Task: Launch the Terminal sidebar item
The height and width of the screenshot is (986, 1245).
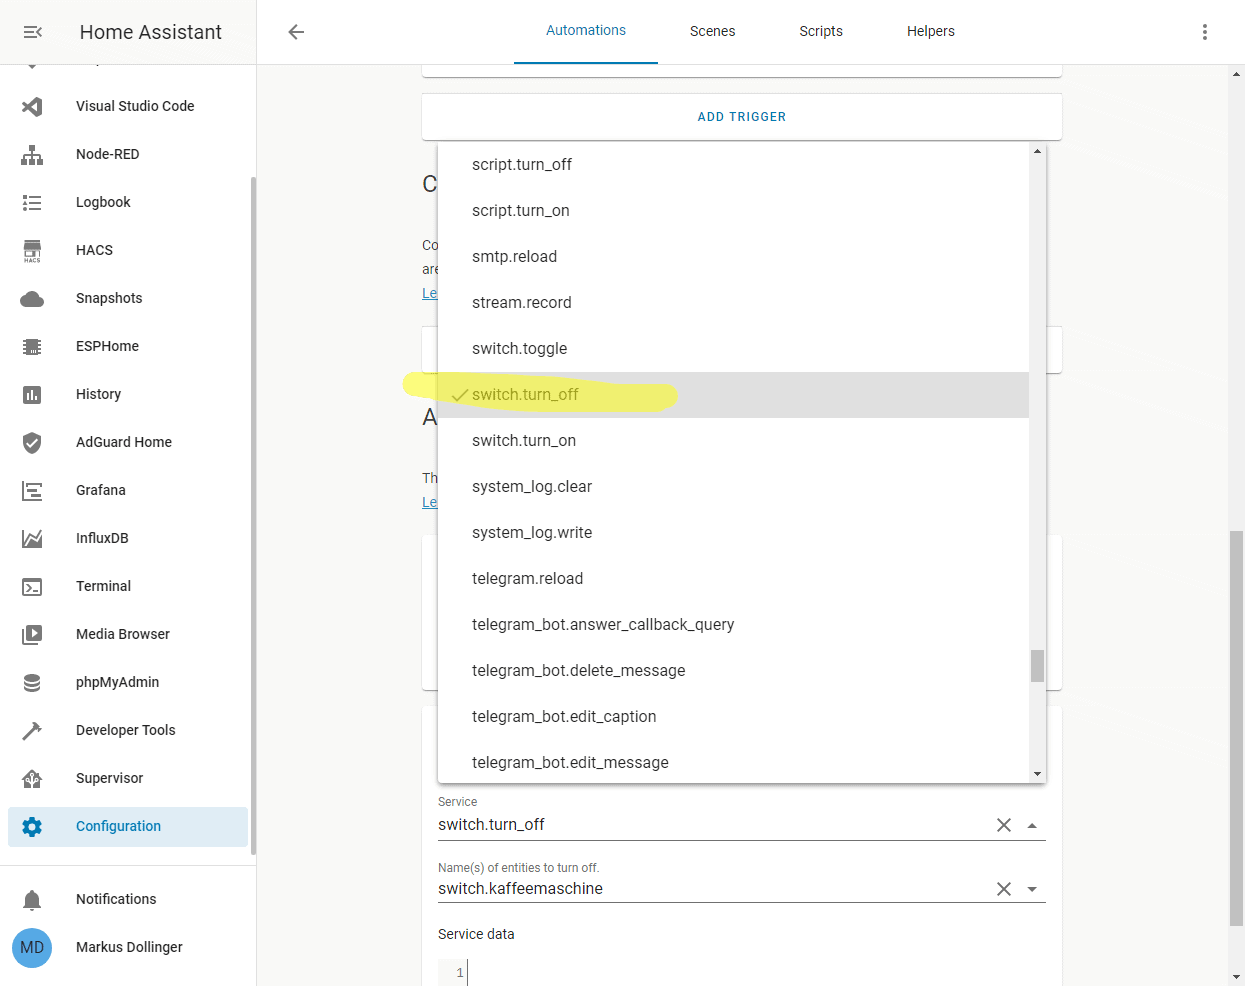Action: [x=33, y=586]
